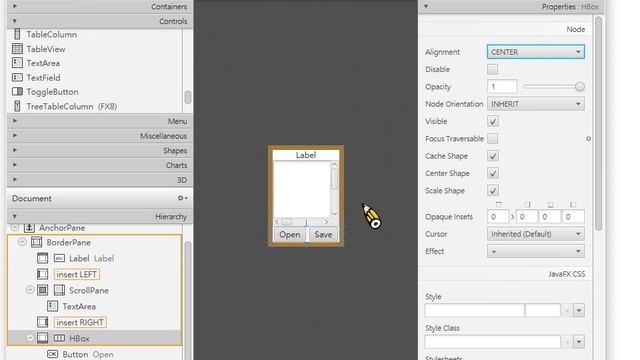
Task: Click the BorderPane icon in hierarchy
Action: tap(36, 242)
